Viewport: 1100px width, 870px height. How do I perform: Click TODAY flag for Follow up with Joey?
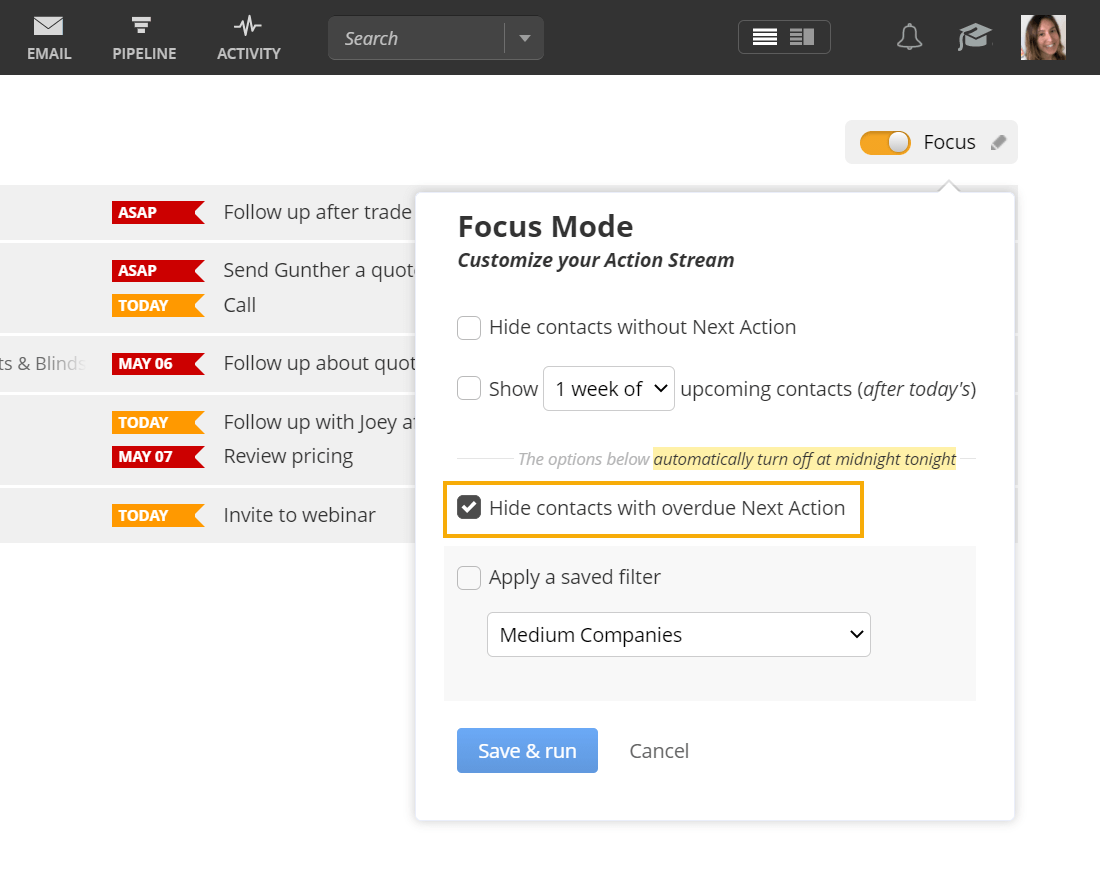(x=159, y=422)
